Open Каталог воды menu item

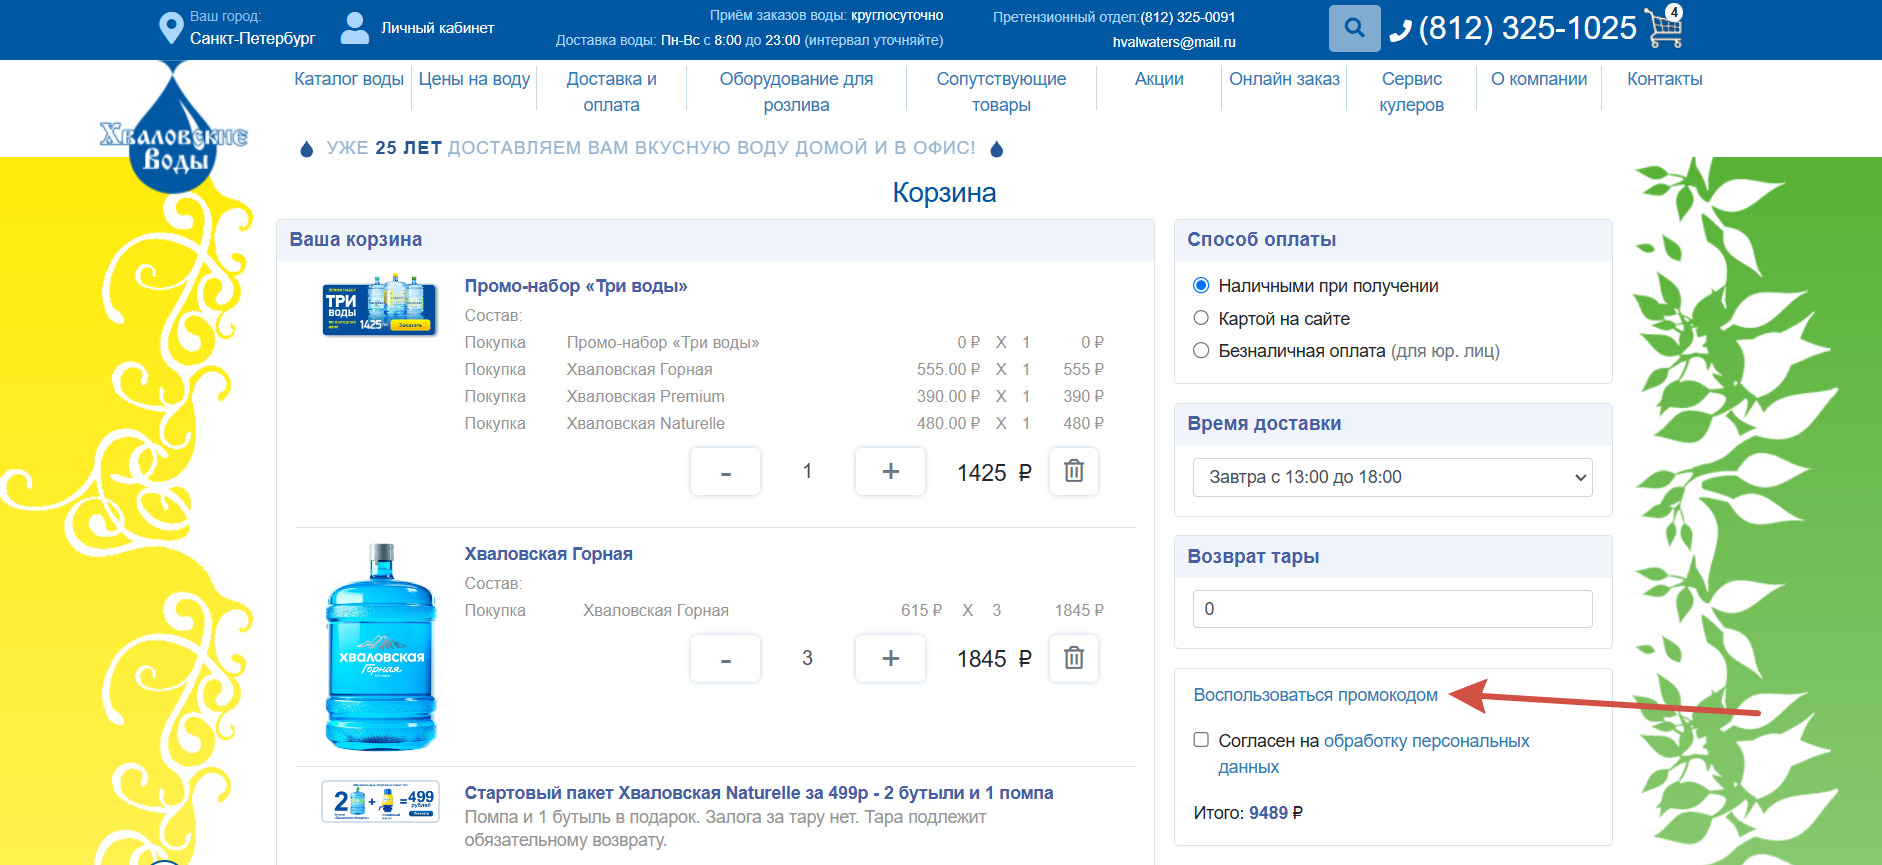point(349,79)
